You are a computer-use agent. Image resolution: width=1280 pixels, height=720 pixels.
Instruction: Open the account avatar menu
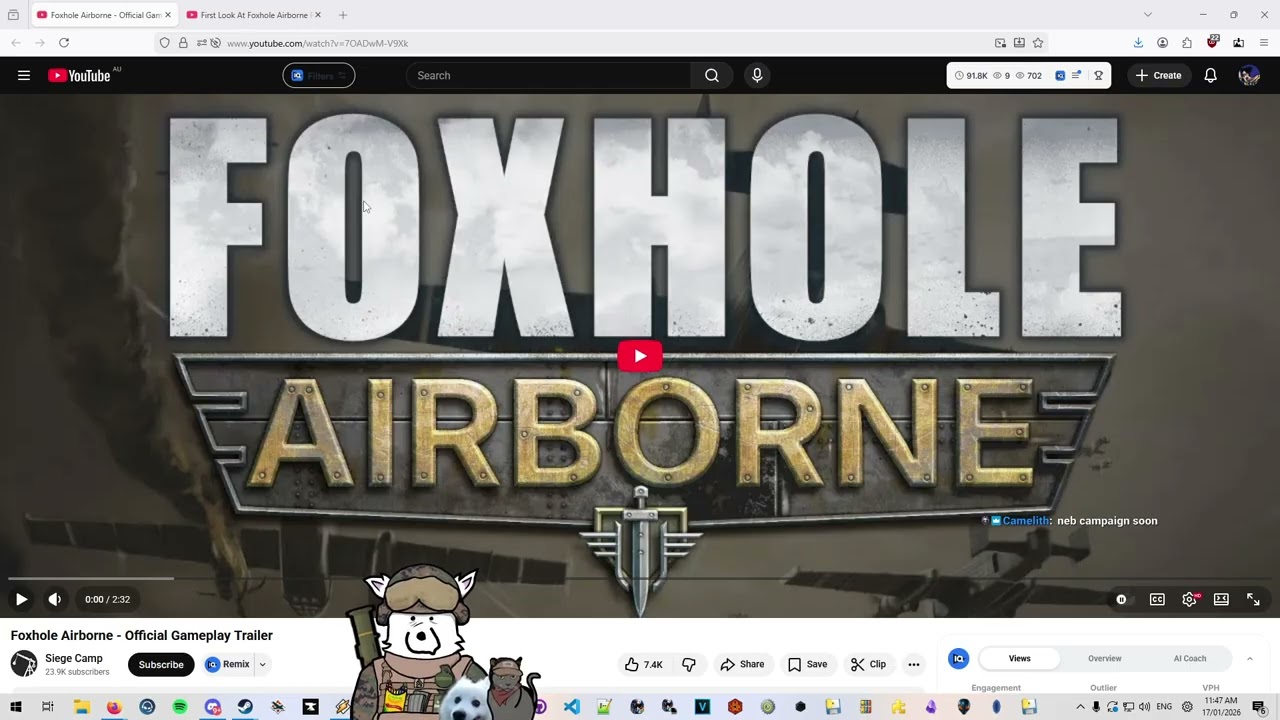1249,75
